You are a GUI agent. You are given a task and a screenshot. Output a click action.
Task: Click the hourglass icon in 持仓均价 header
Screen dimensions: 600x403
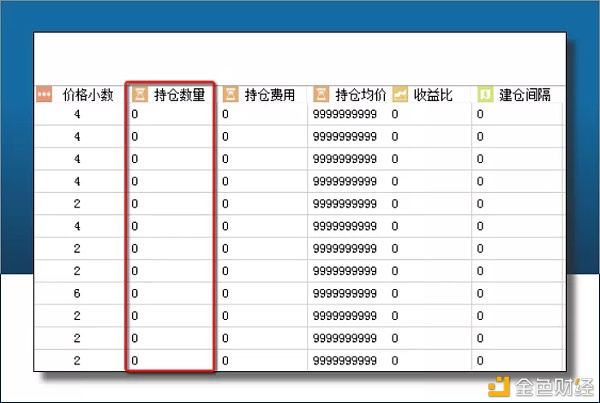coord(320,94)
